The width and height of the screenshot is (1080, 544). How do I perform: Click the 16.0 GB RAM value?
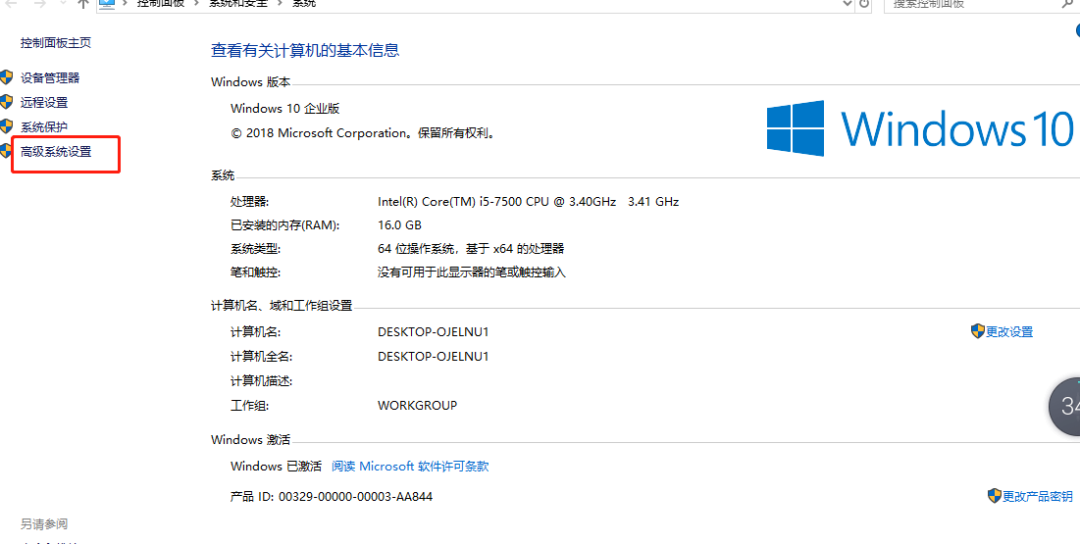coord(399,225)
